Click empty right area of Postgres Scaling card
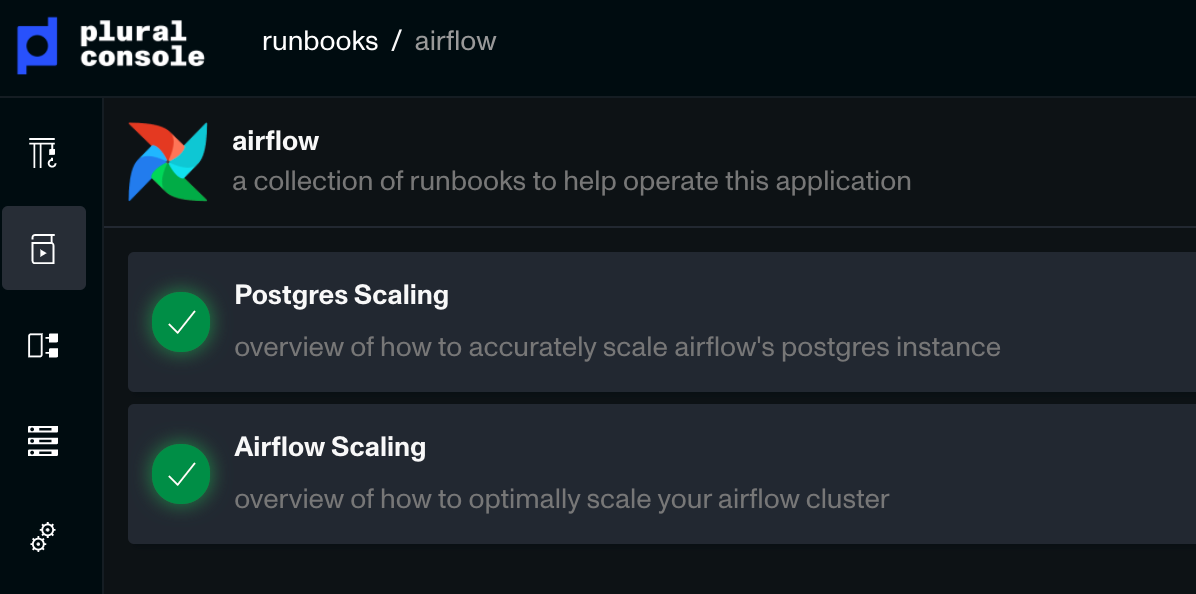Viewport: 1196px width, 594px height. [1098, 322]
